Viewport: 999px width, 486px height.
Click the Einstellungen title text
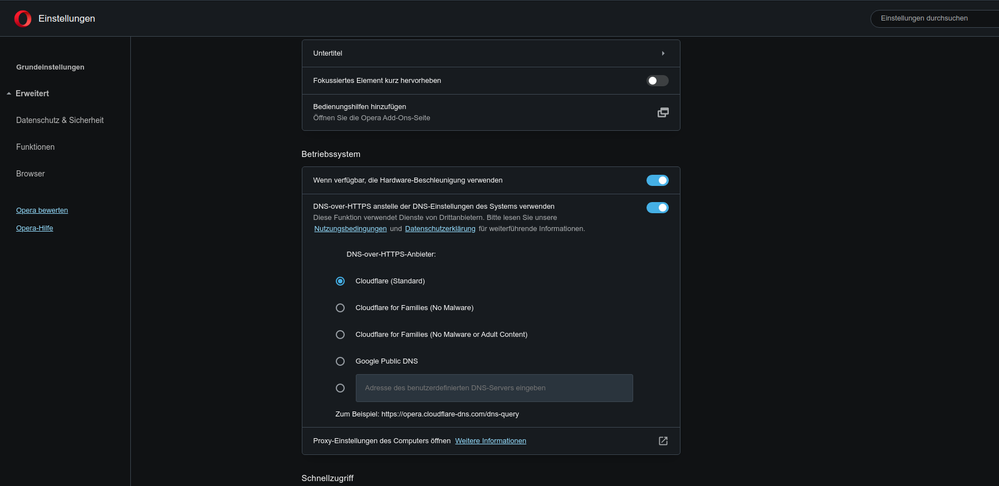(67, 18)
